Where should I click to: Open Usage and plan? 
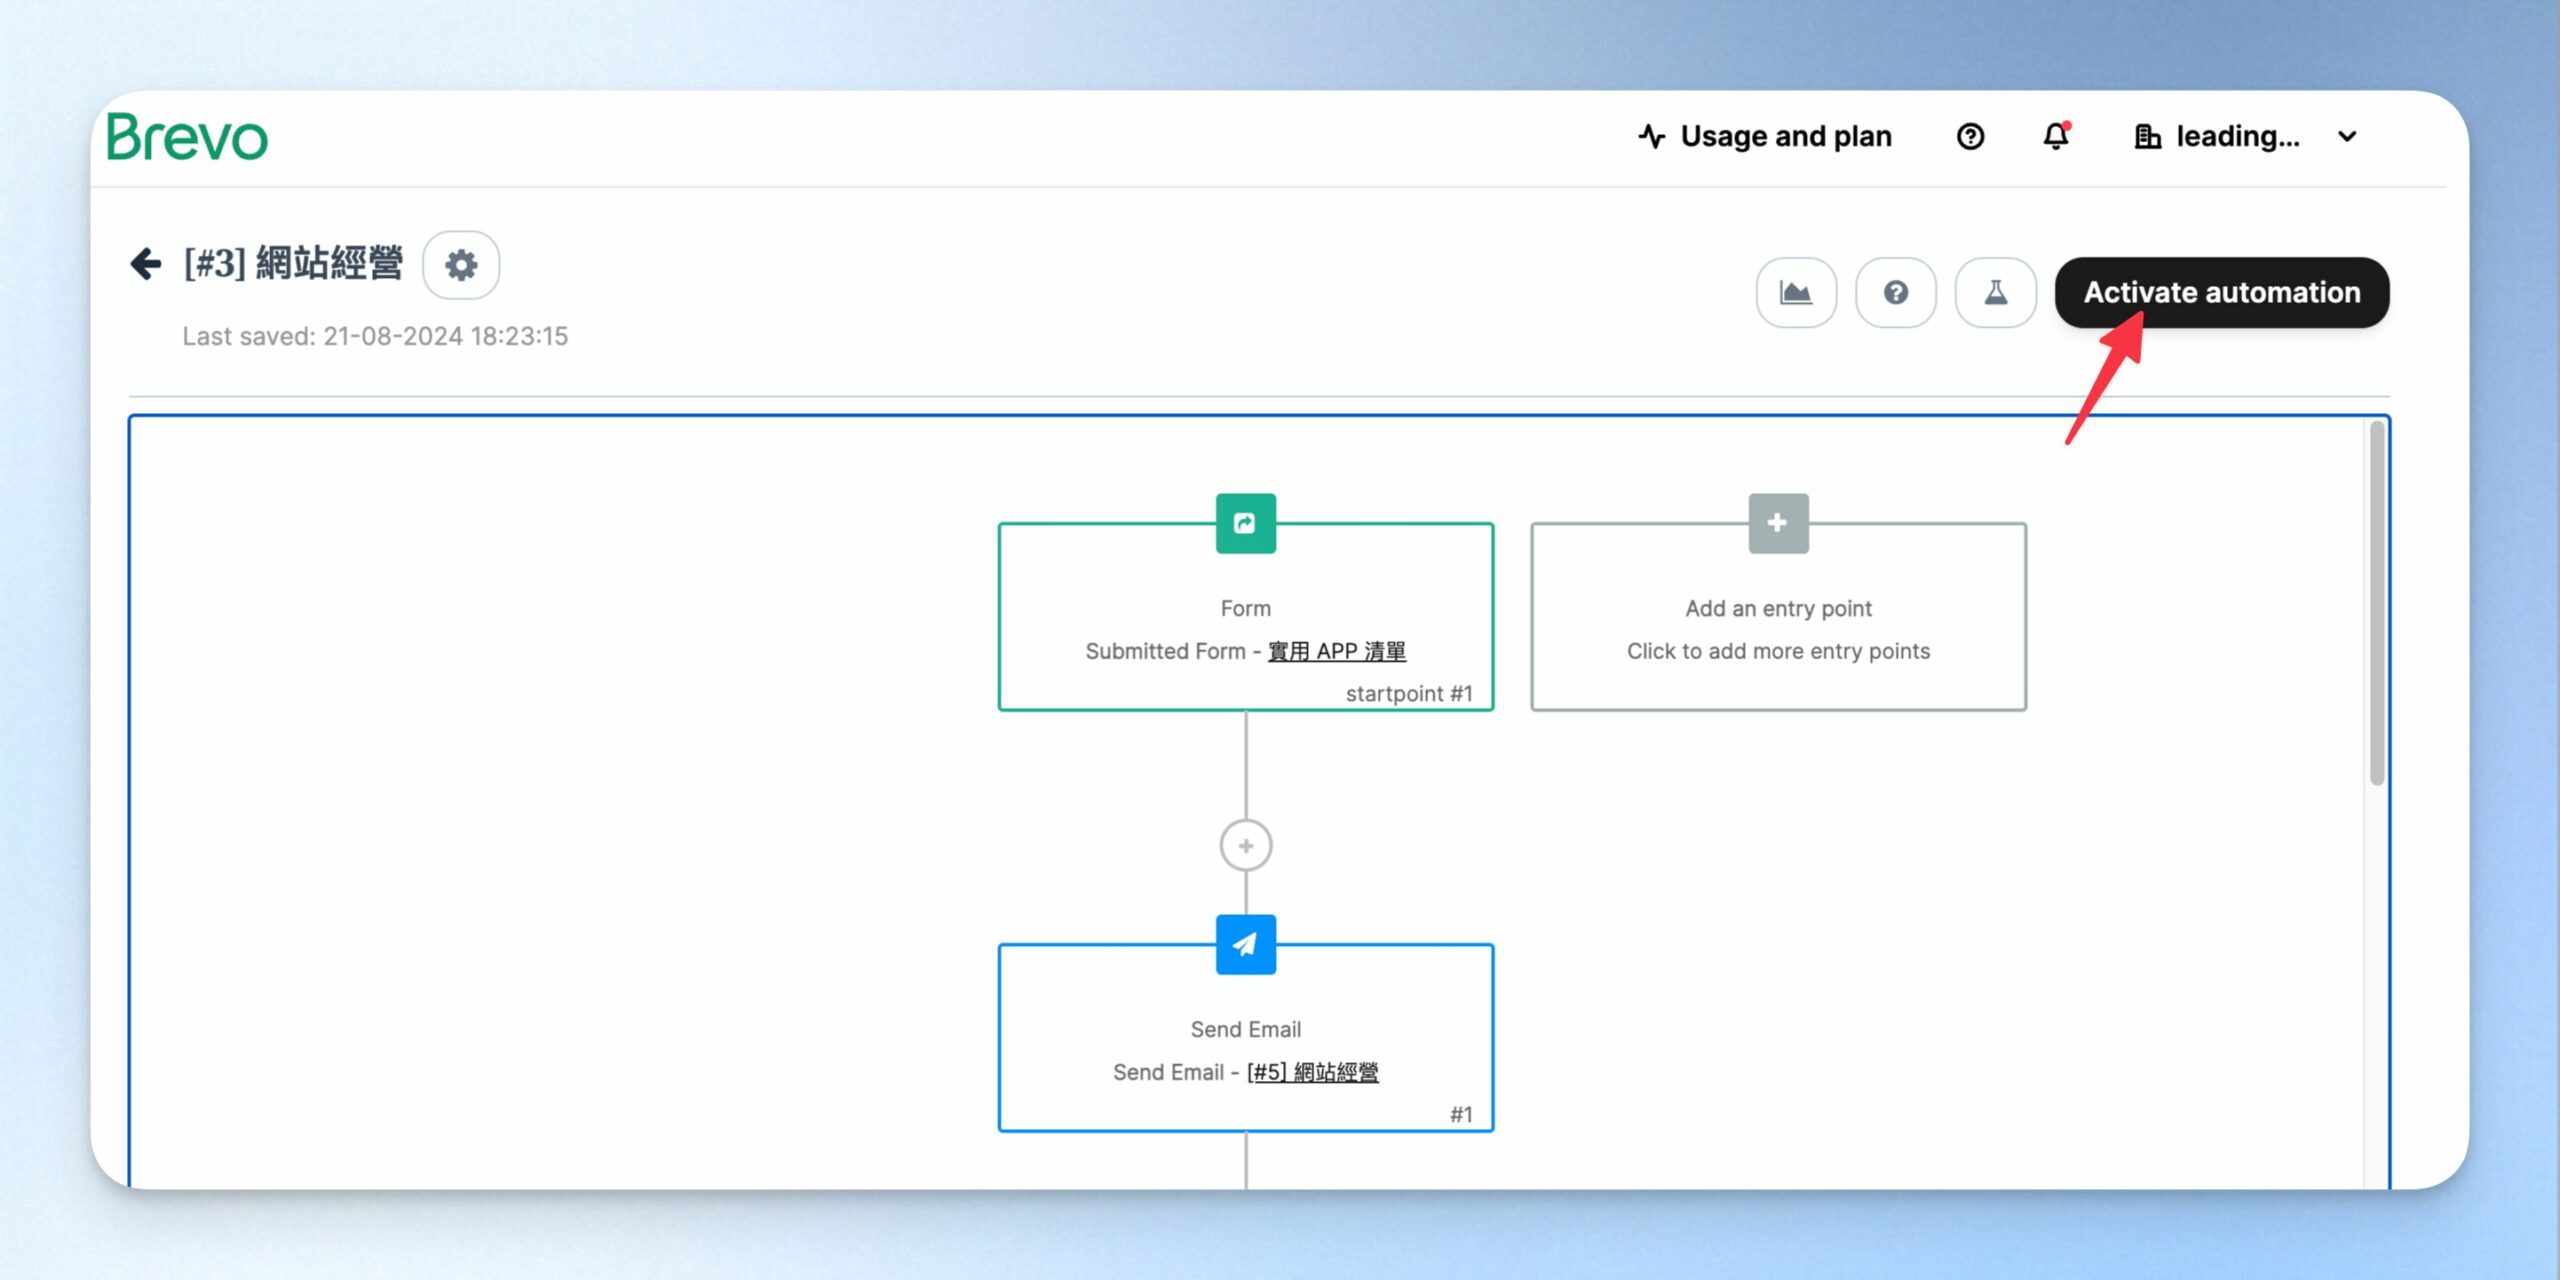[1765, 136]
